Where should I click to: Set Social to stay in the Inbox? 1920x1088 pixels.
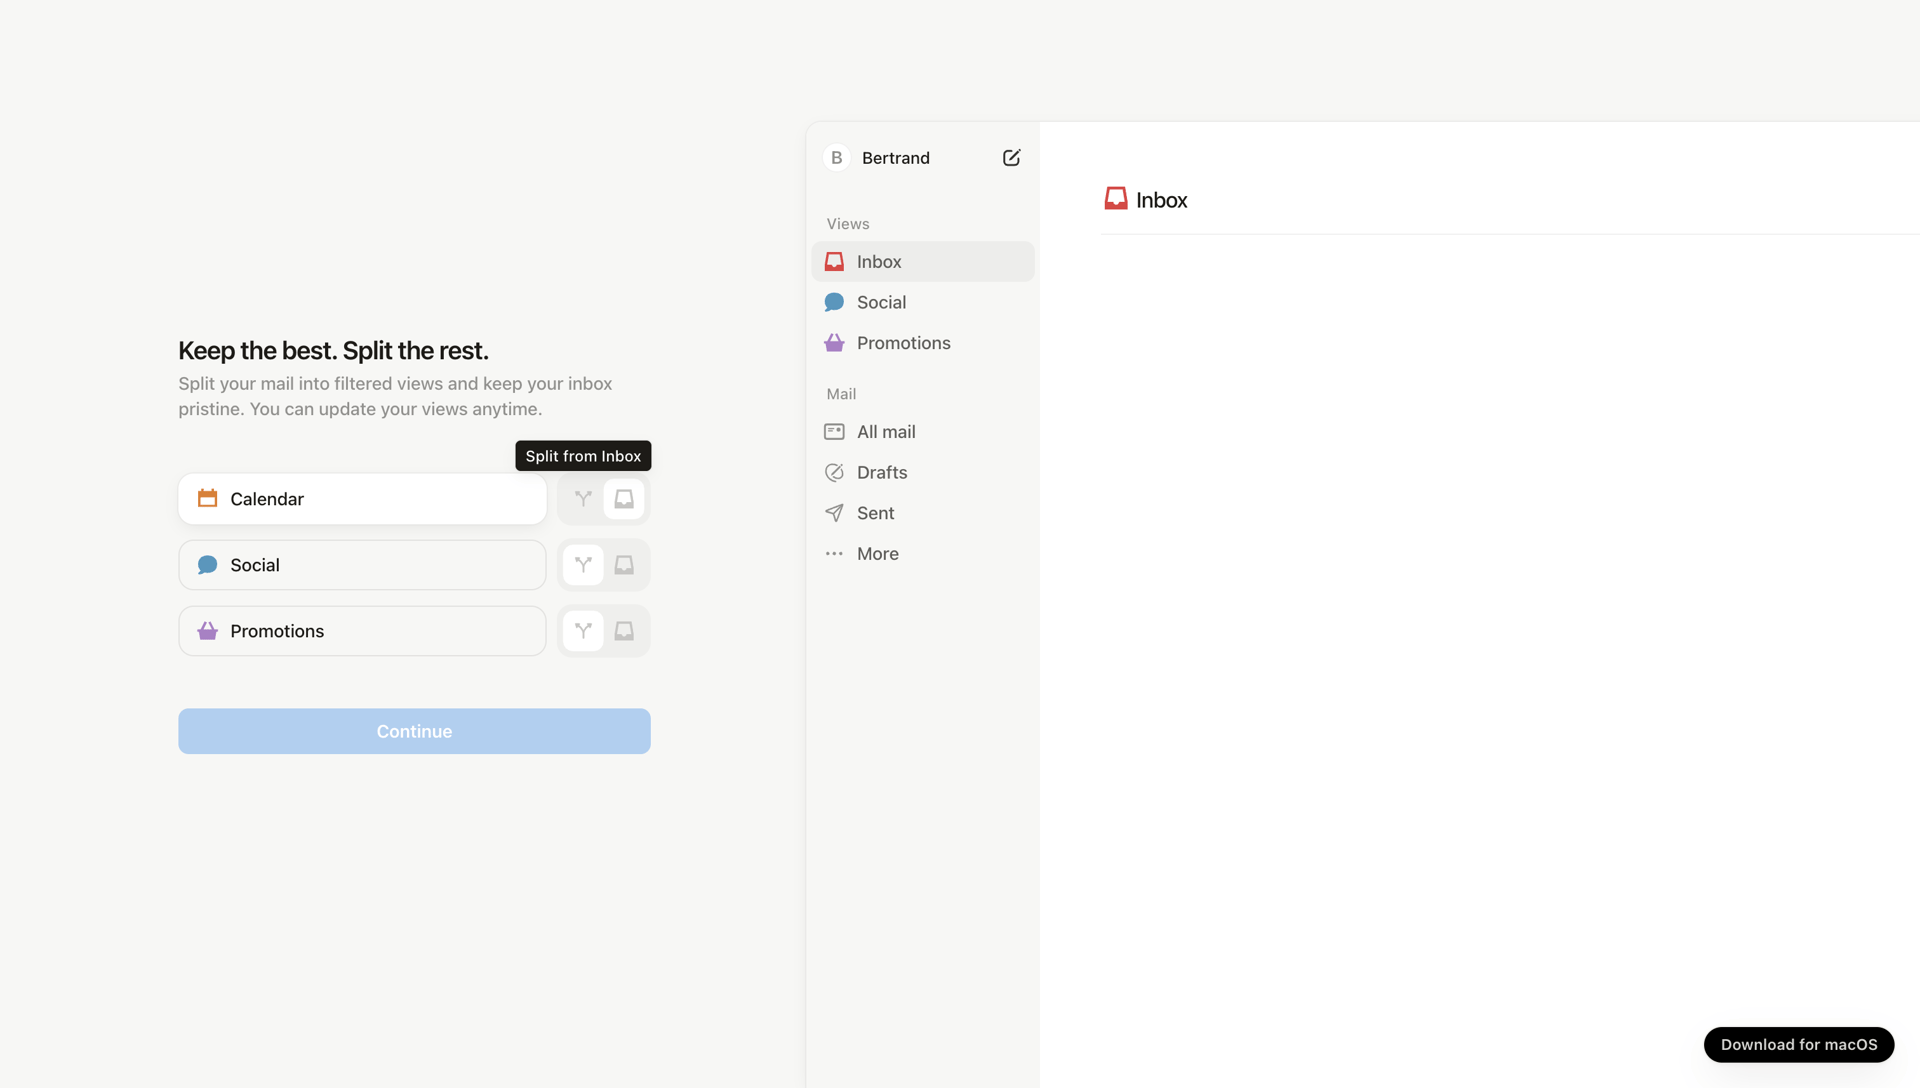(x=623, y=564)
